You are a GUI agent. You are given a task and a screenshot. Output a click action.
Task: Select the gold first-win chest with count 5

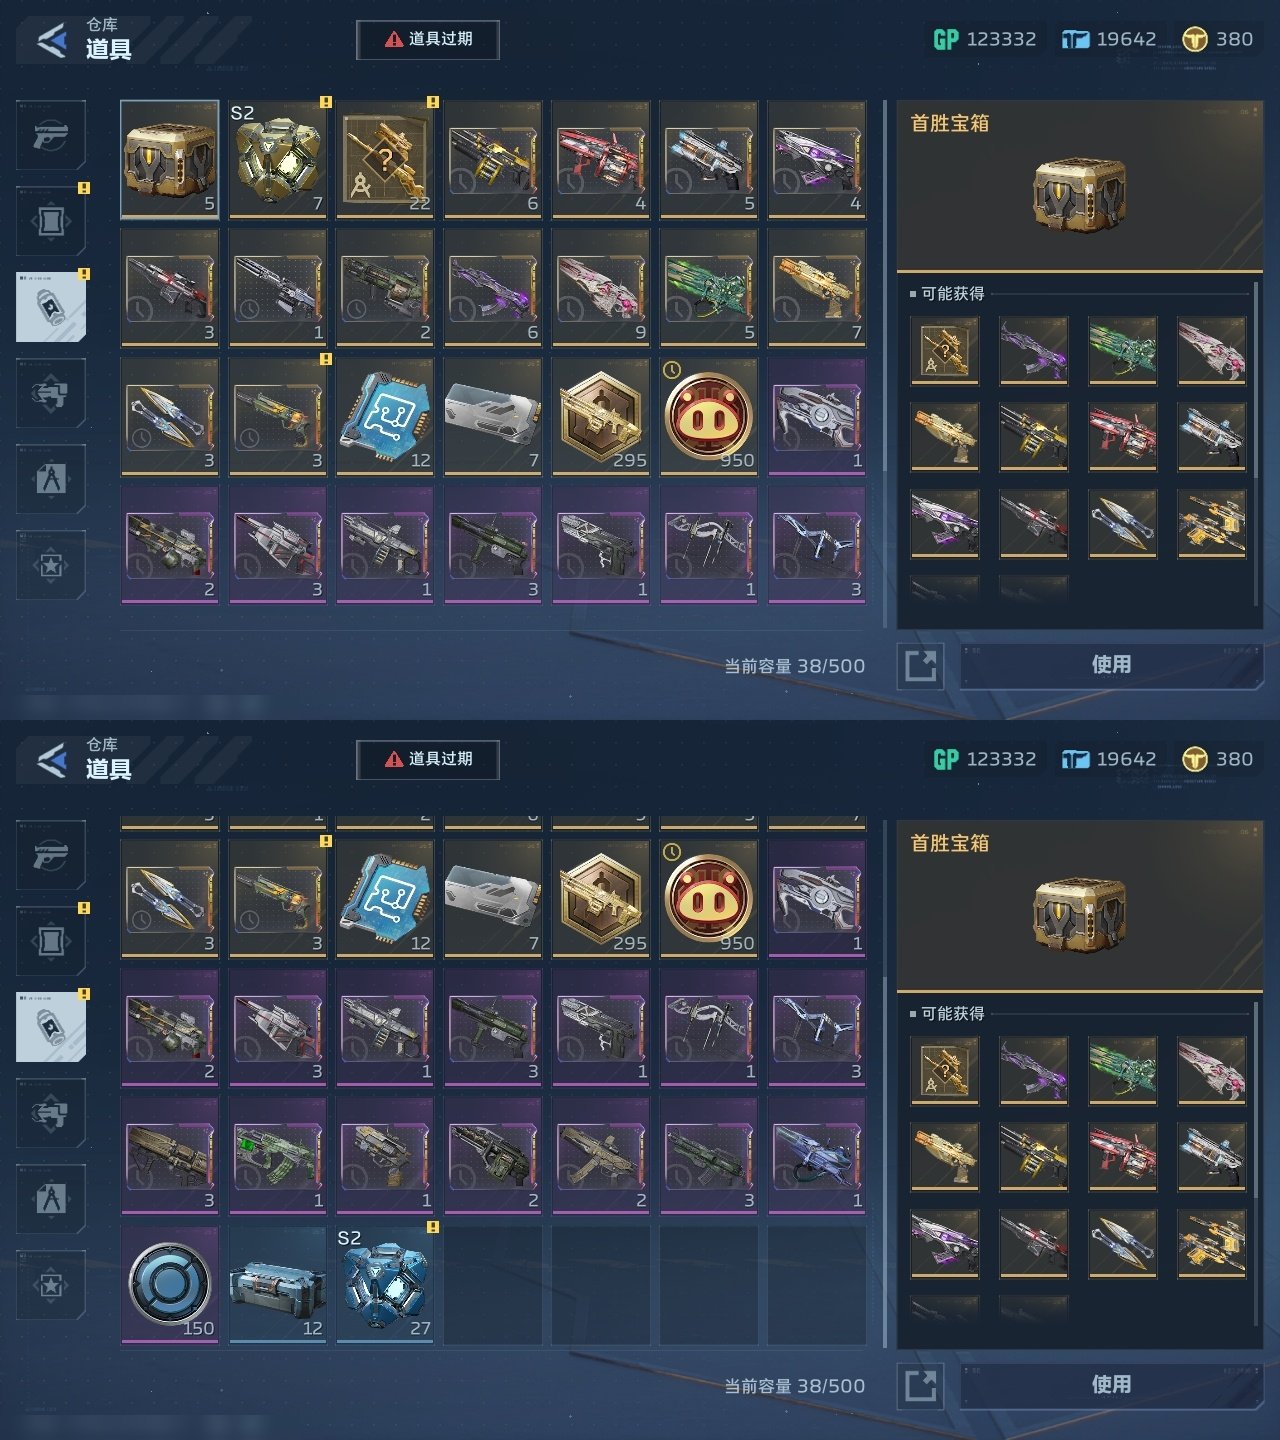[170, 159]
